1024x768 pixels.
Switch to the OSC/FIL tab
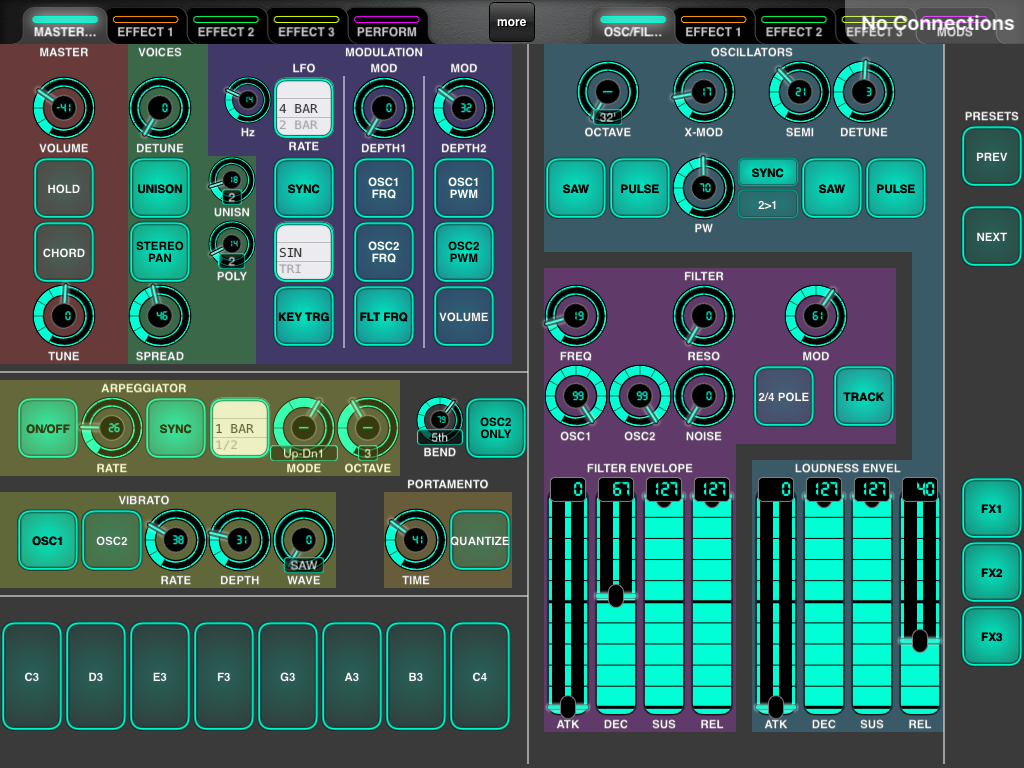tap(633, 26)
